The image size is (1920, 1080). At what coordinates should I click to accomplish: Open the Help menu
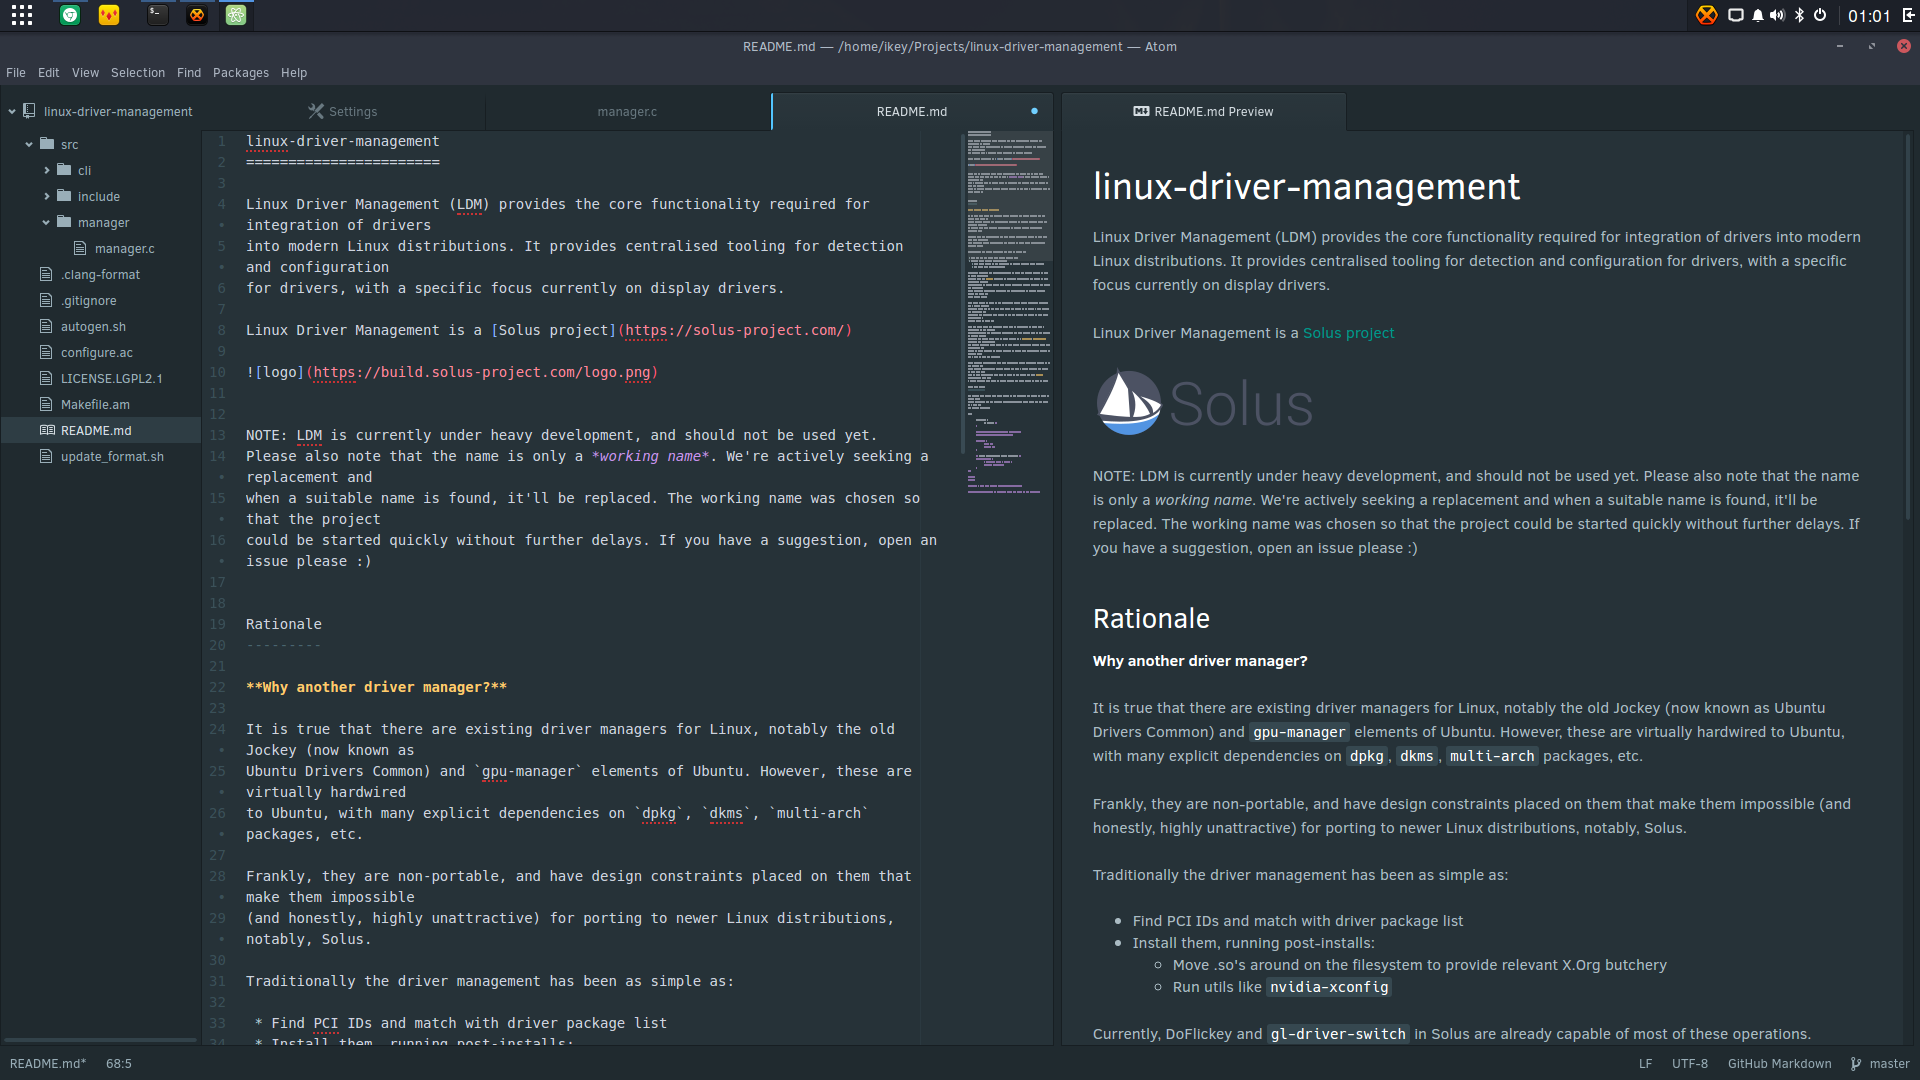[x=294, y=72]
